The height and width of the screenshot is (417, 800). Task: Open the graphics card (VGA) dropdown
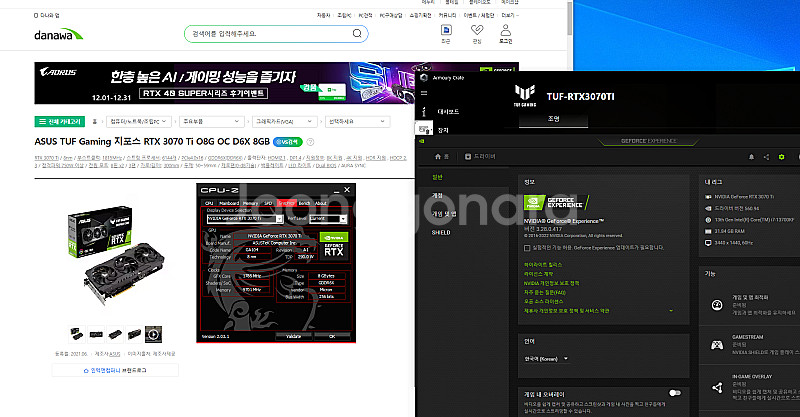pos(284,121)
